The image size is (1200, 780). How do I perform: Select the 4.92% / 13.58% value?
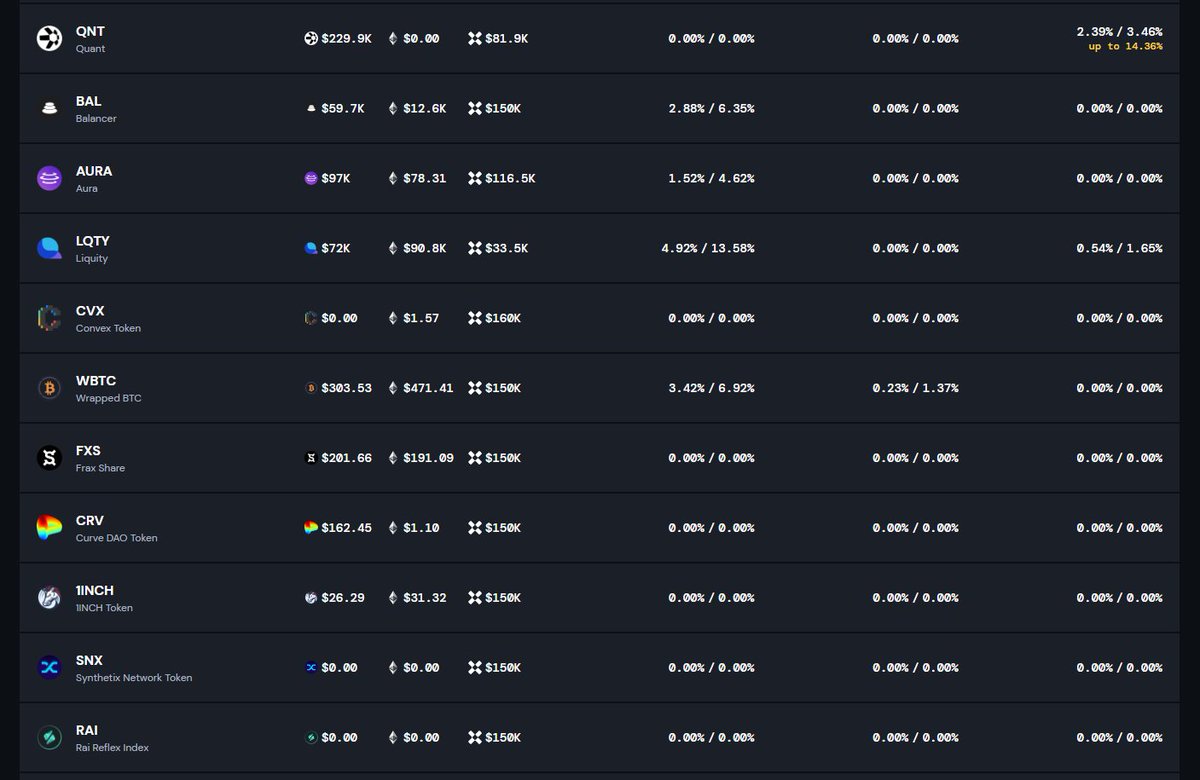(x=708, y=249)
